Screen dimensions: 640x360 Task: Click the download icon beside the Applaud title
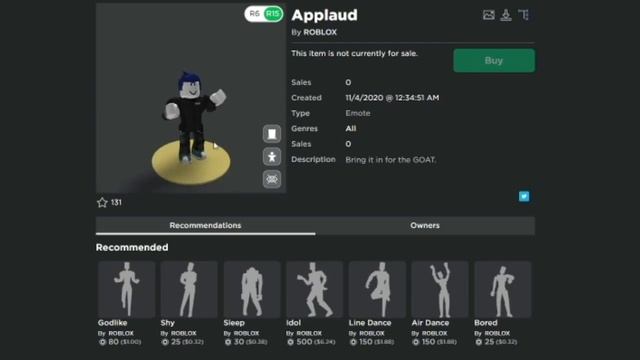point(506,15)
